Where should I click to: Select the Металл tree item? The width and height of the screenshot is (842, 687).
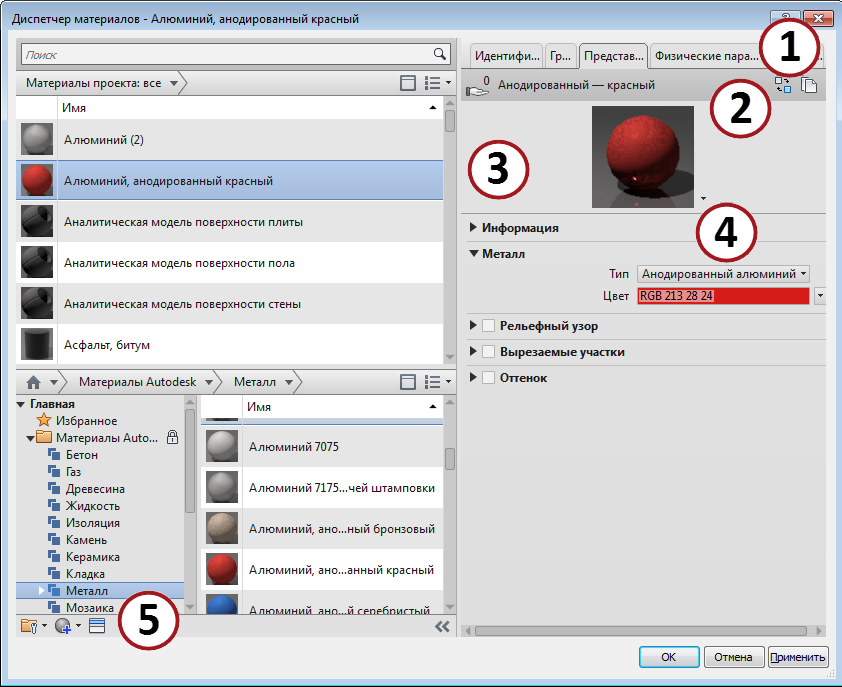pyautogui.click(x=100, y=590)
